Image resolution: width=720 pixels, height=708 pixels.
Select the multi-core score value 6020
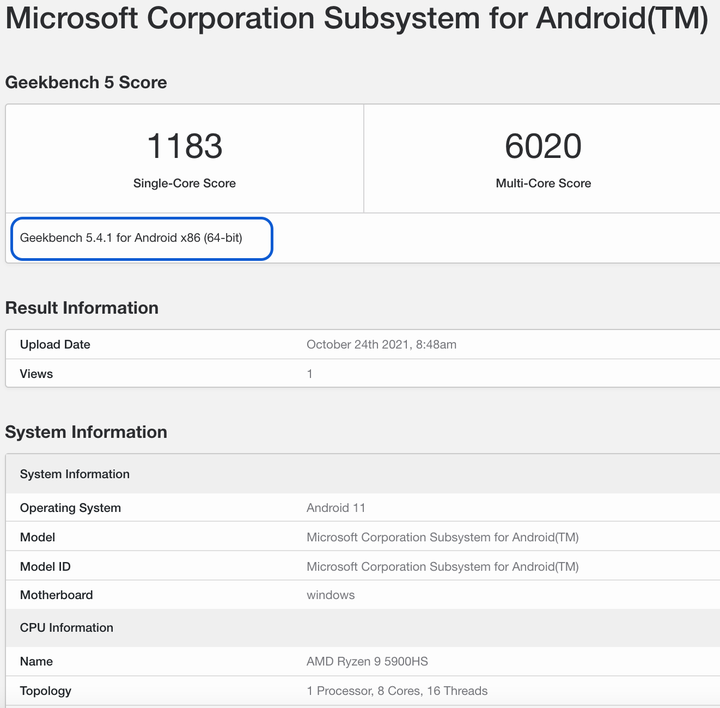pos(543,146)
